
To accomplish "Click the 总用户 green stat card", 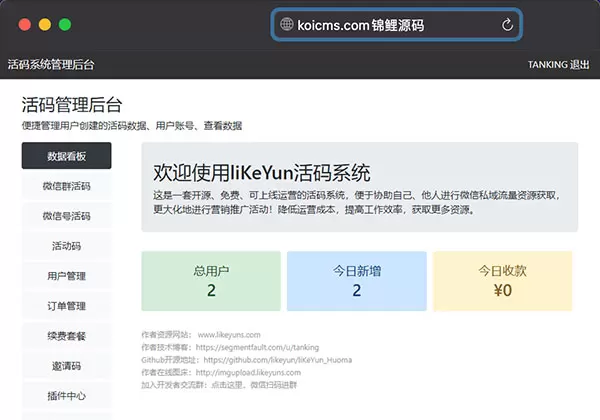I will coord(211,281).
